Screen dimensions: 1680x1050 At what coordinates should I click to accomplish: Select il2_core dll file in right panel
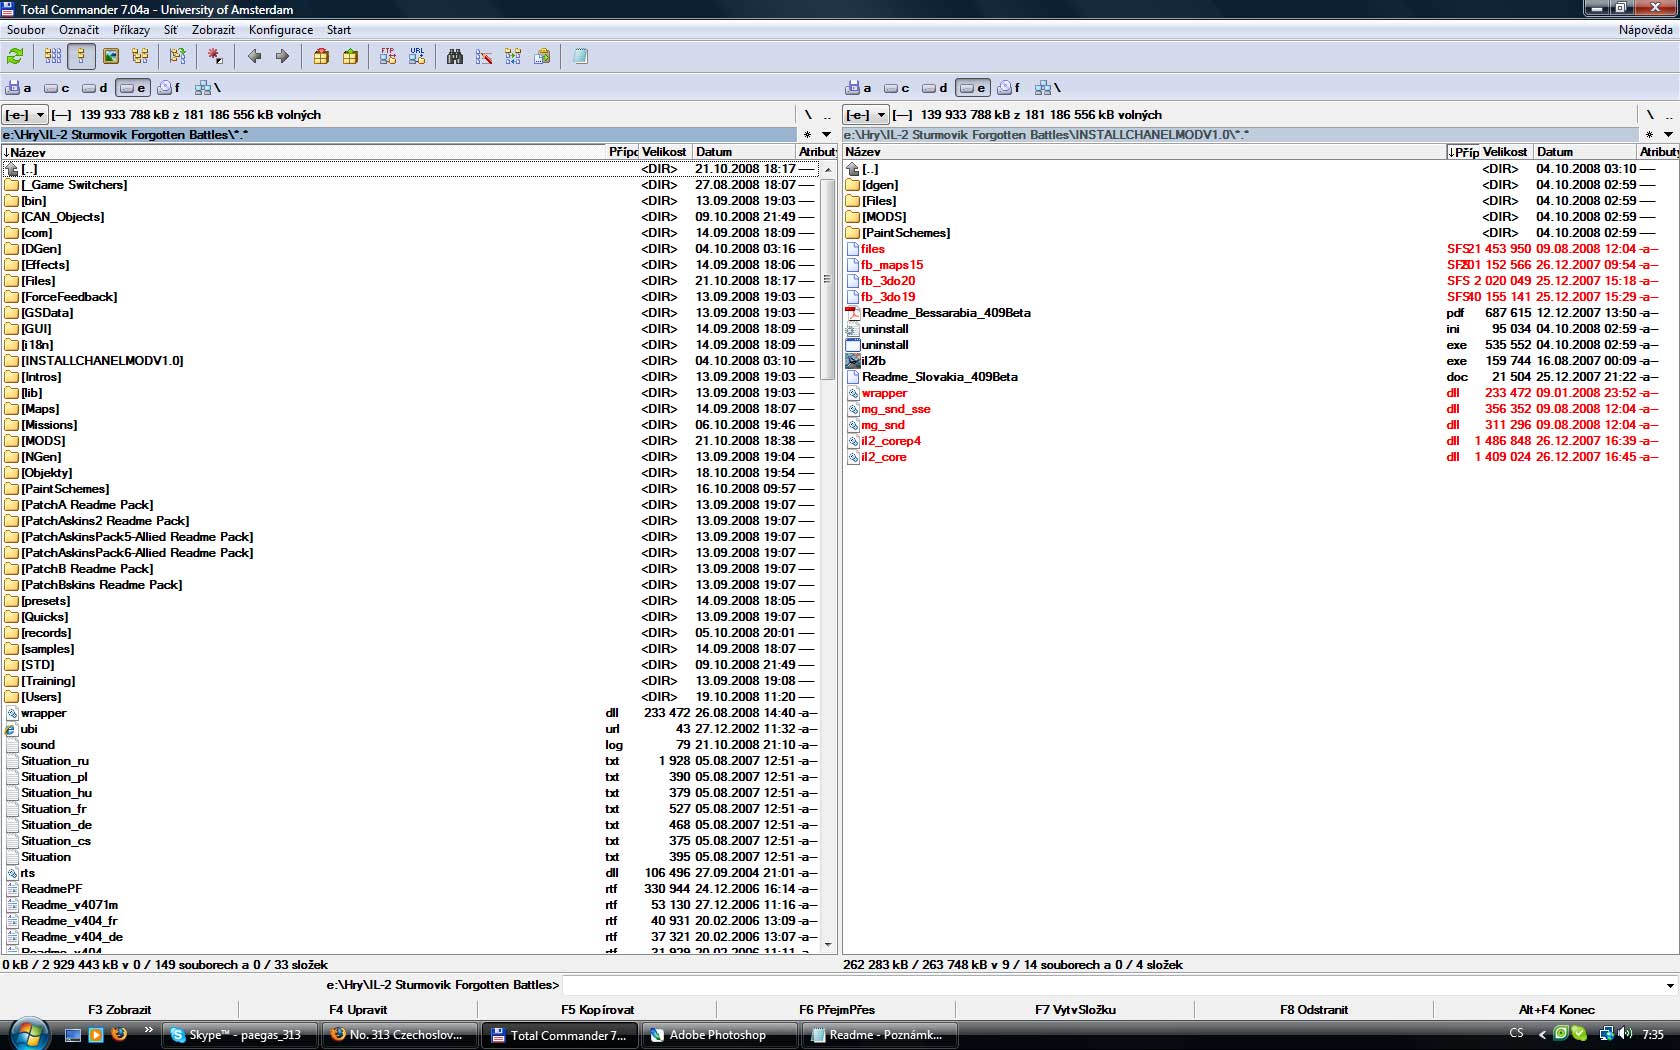tap(884, 457)
